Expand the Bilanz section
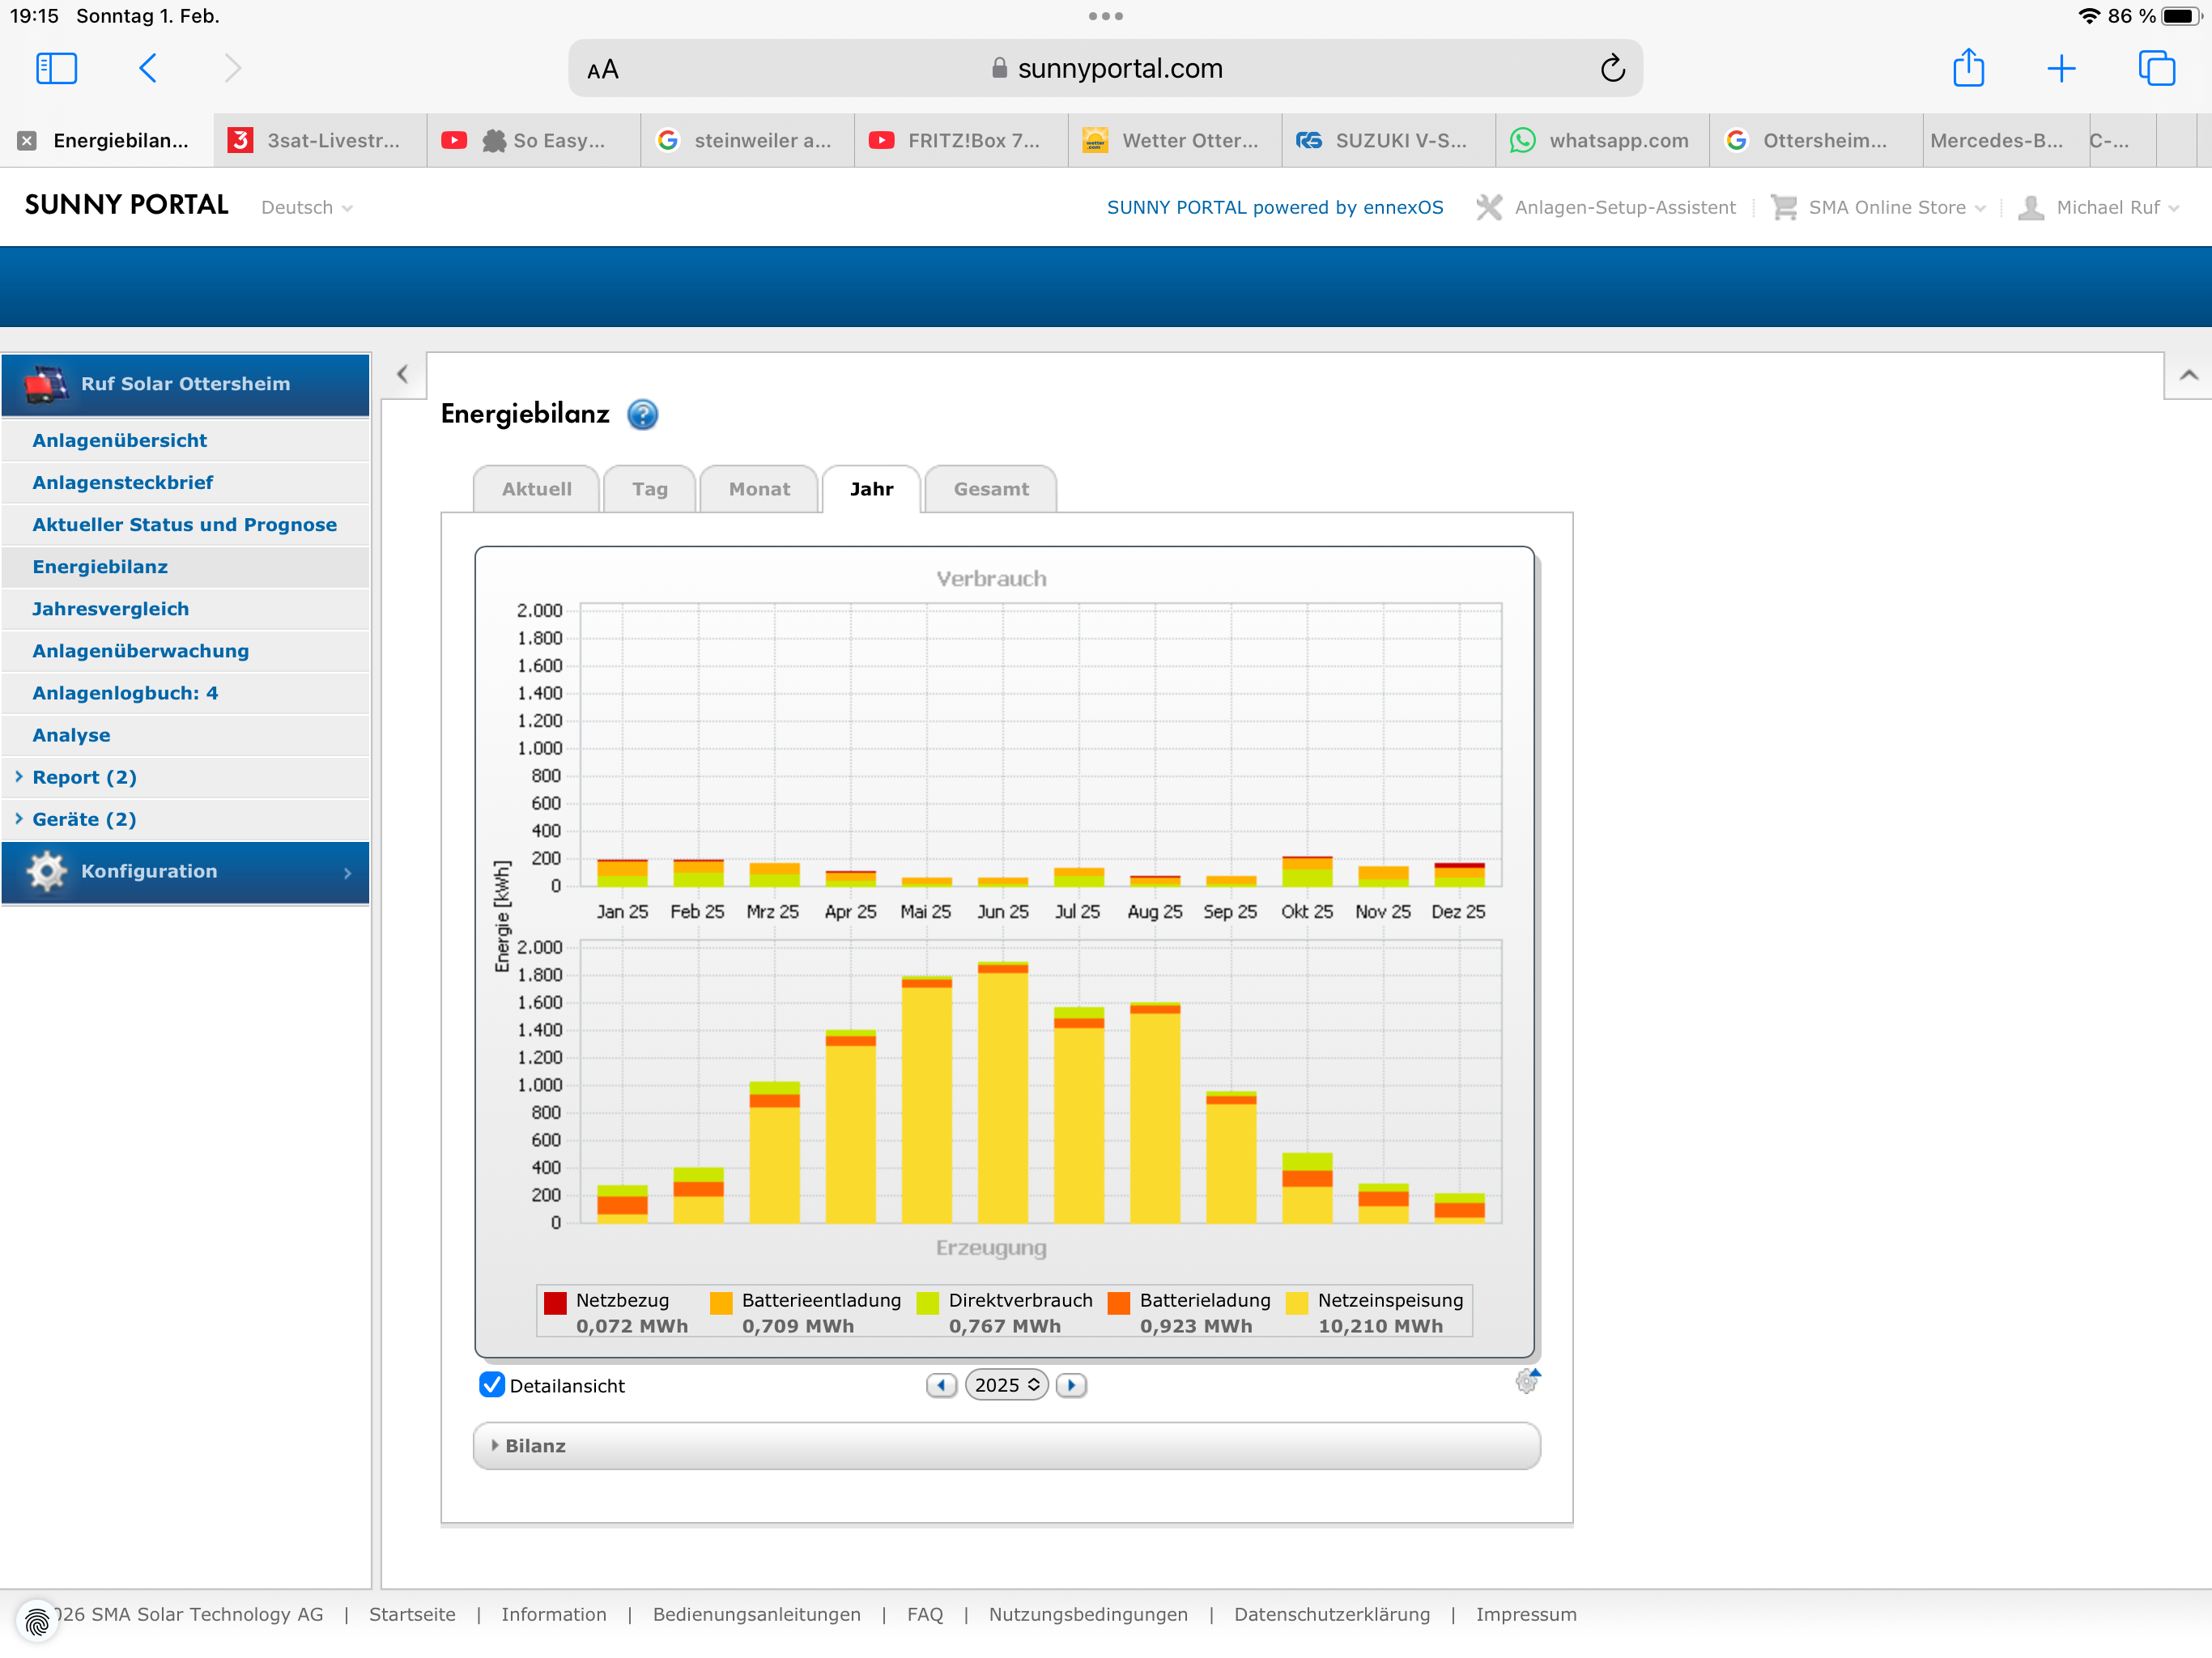2212x1658 pixels. click(x=535, y=1446)
